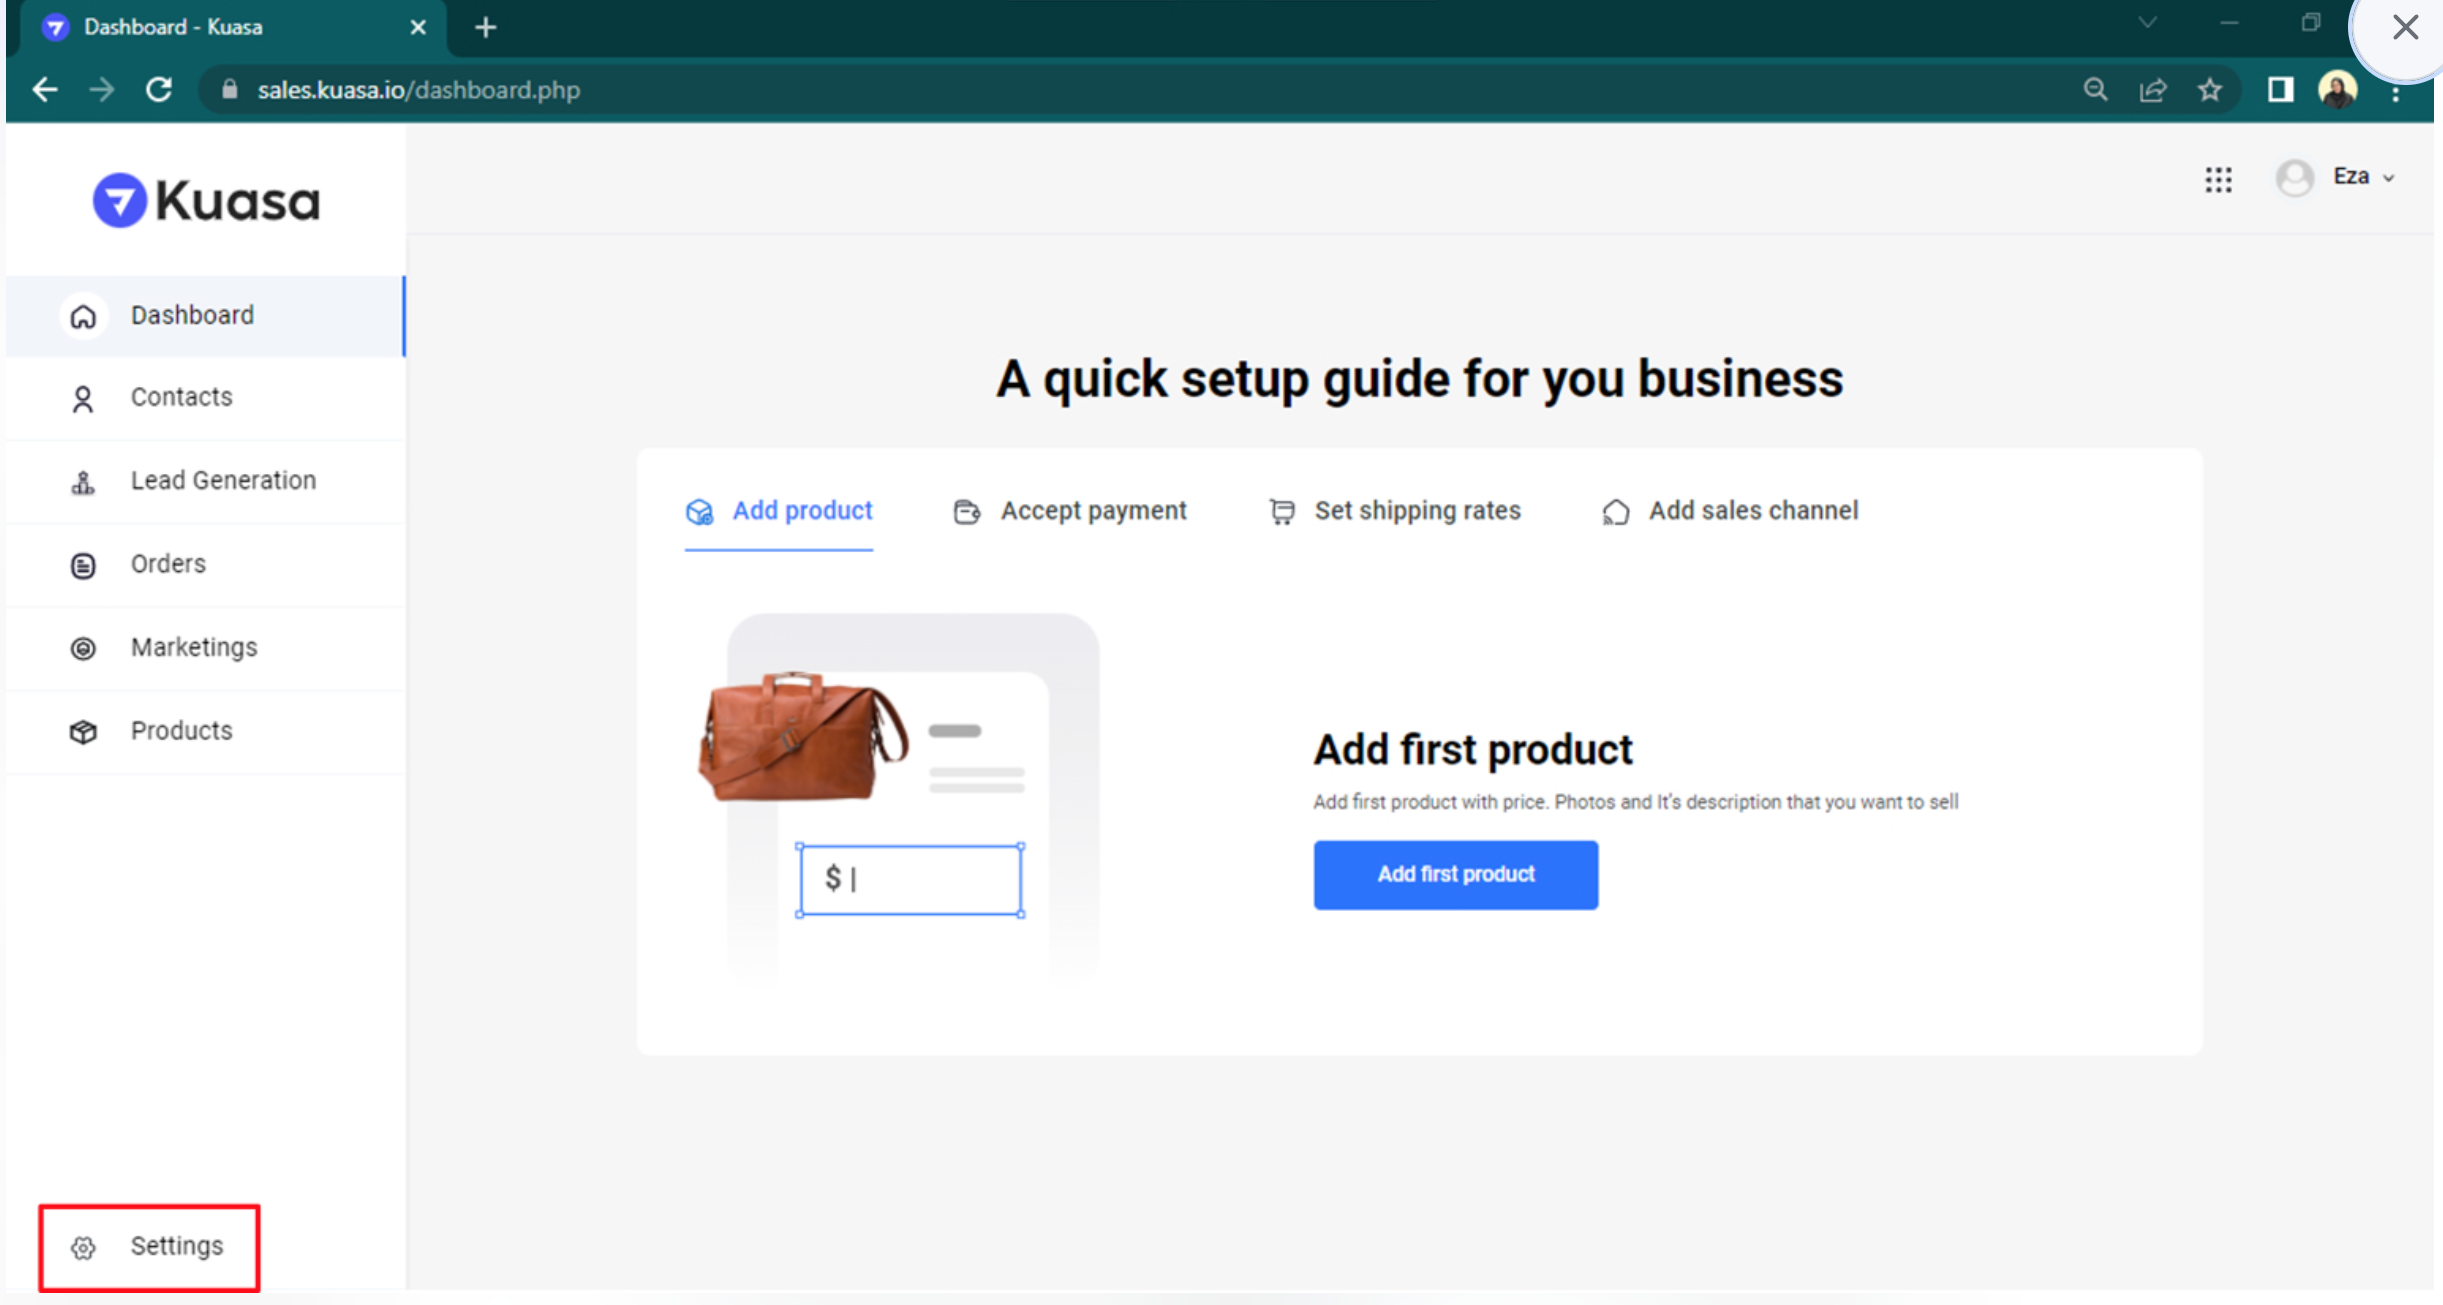This screenshot has height=1305, width=2443.
Task: Reload the page with the refresh icon
Action: (x=159, y=90)
